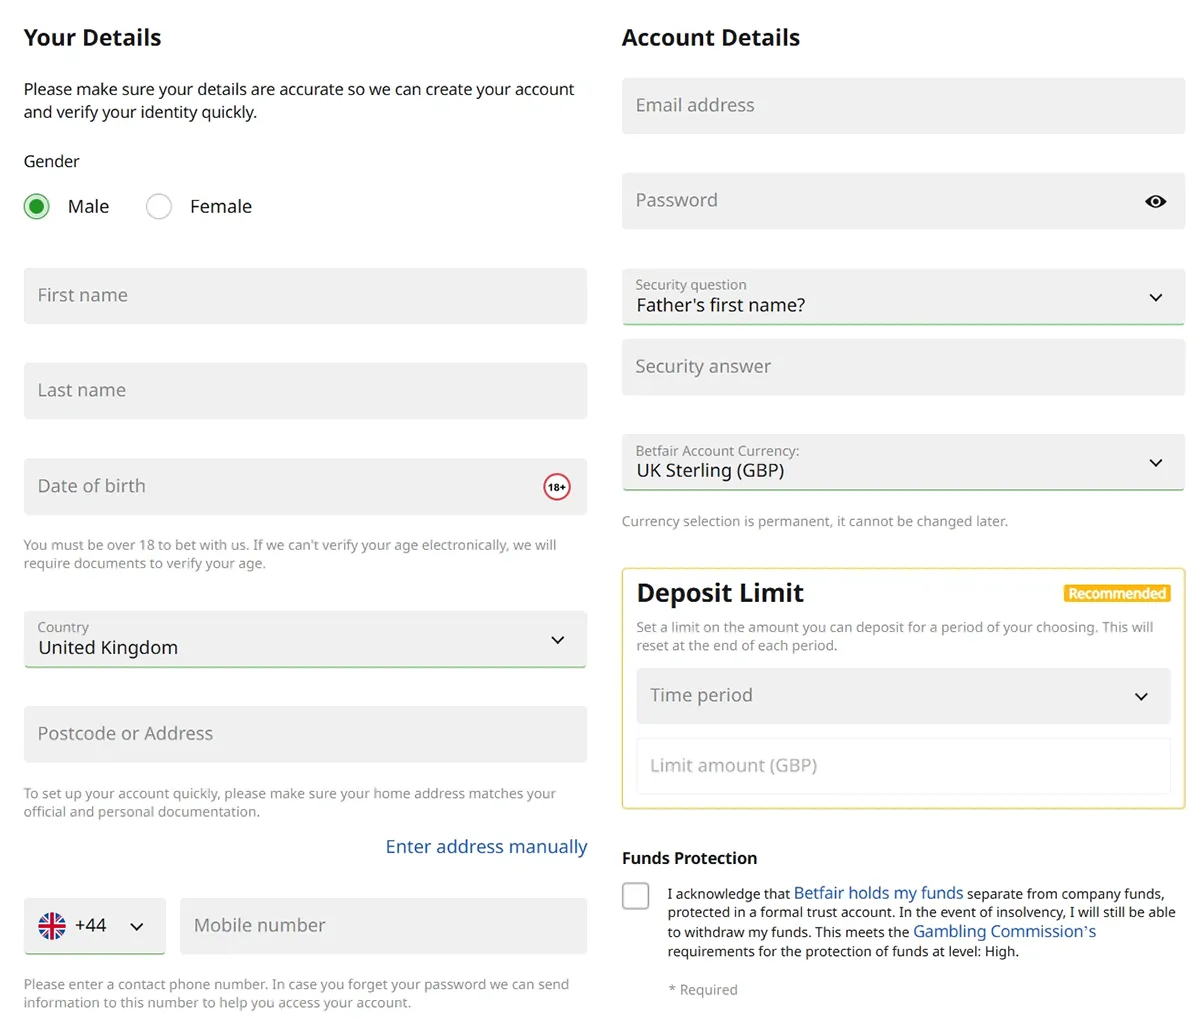Open the +44 dialing code dropdown
The width and height of the screenshot is (1200, 1022).
(95, 925)
